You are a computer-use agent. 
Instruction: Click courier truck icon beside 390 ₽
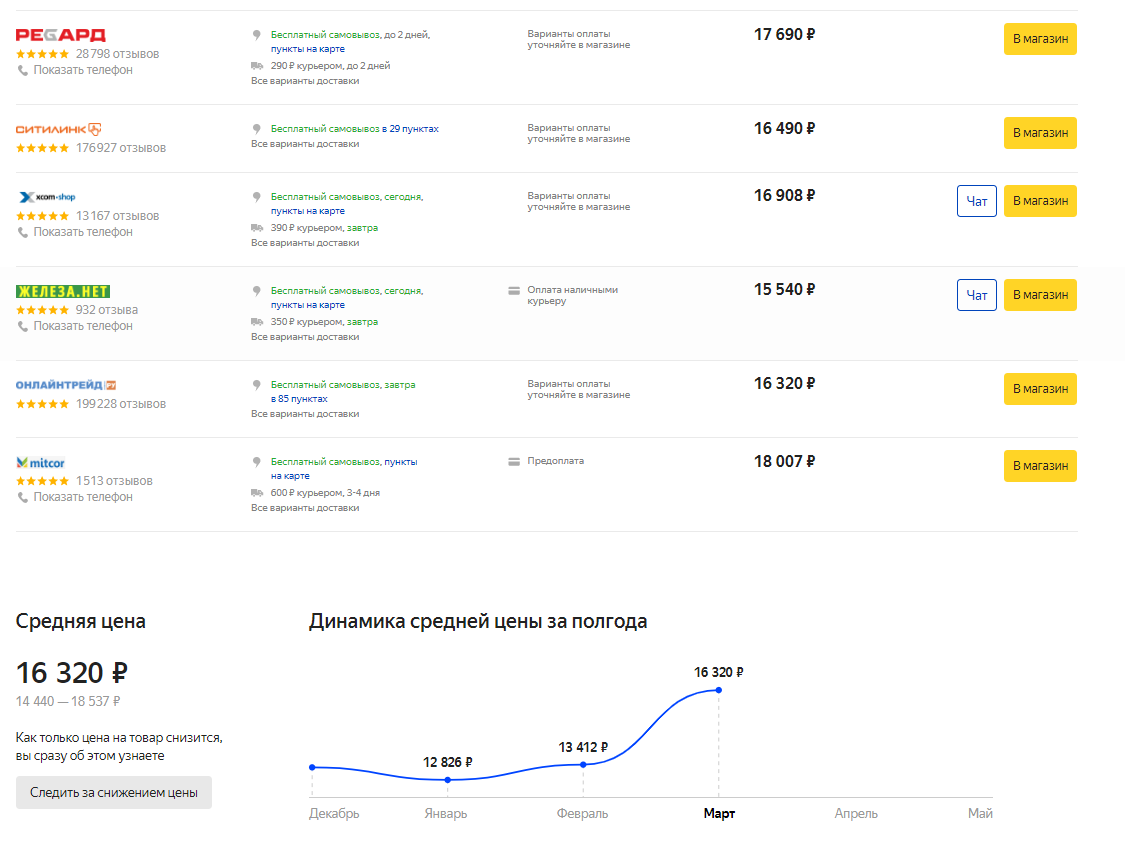click(x=257, y=228)
